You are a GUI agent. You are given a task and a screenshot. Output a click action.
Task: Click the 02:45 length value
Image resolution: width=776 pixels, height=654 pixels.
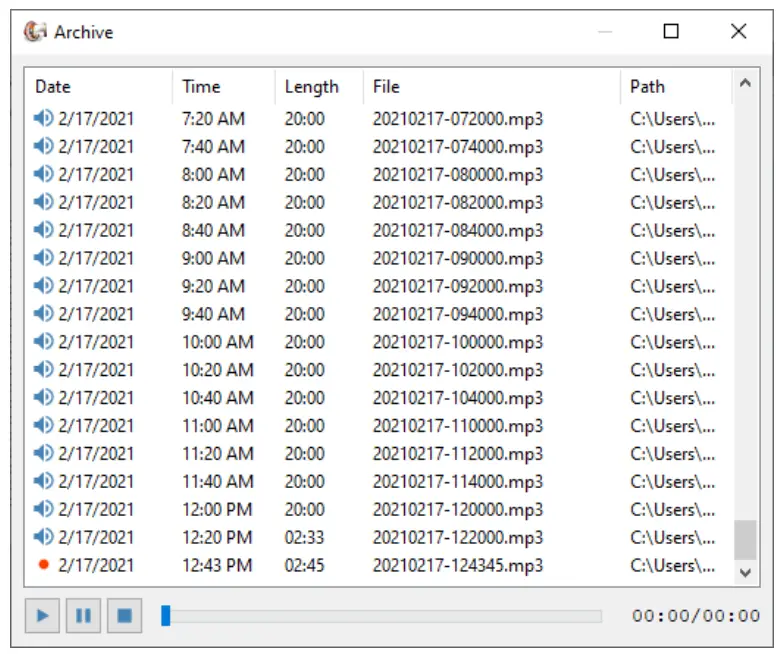pyautogui.click(x=304, y=565)
